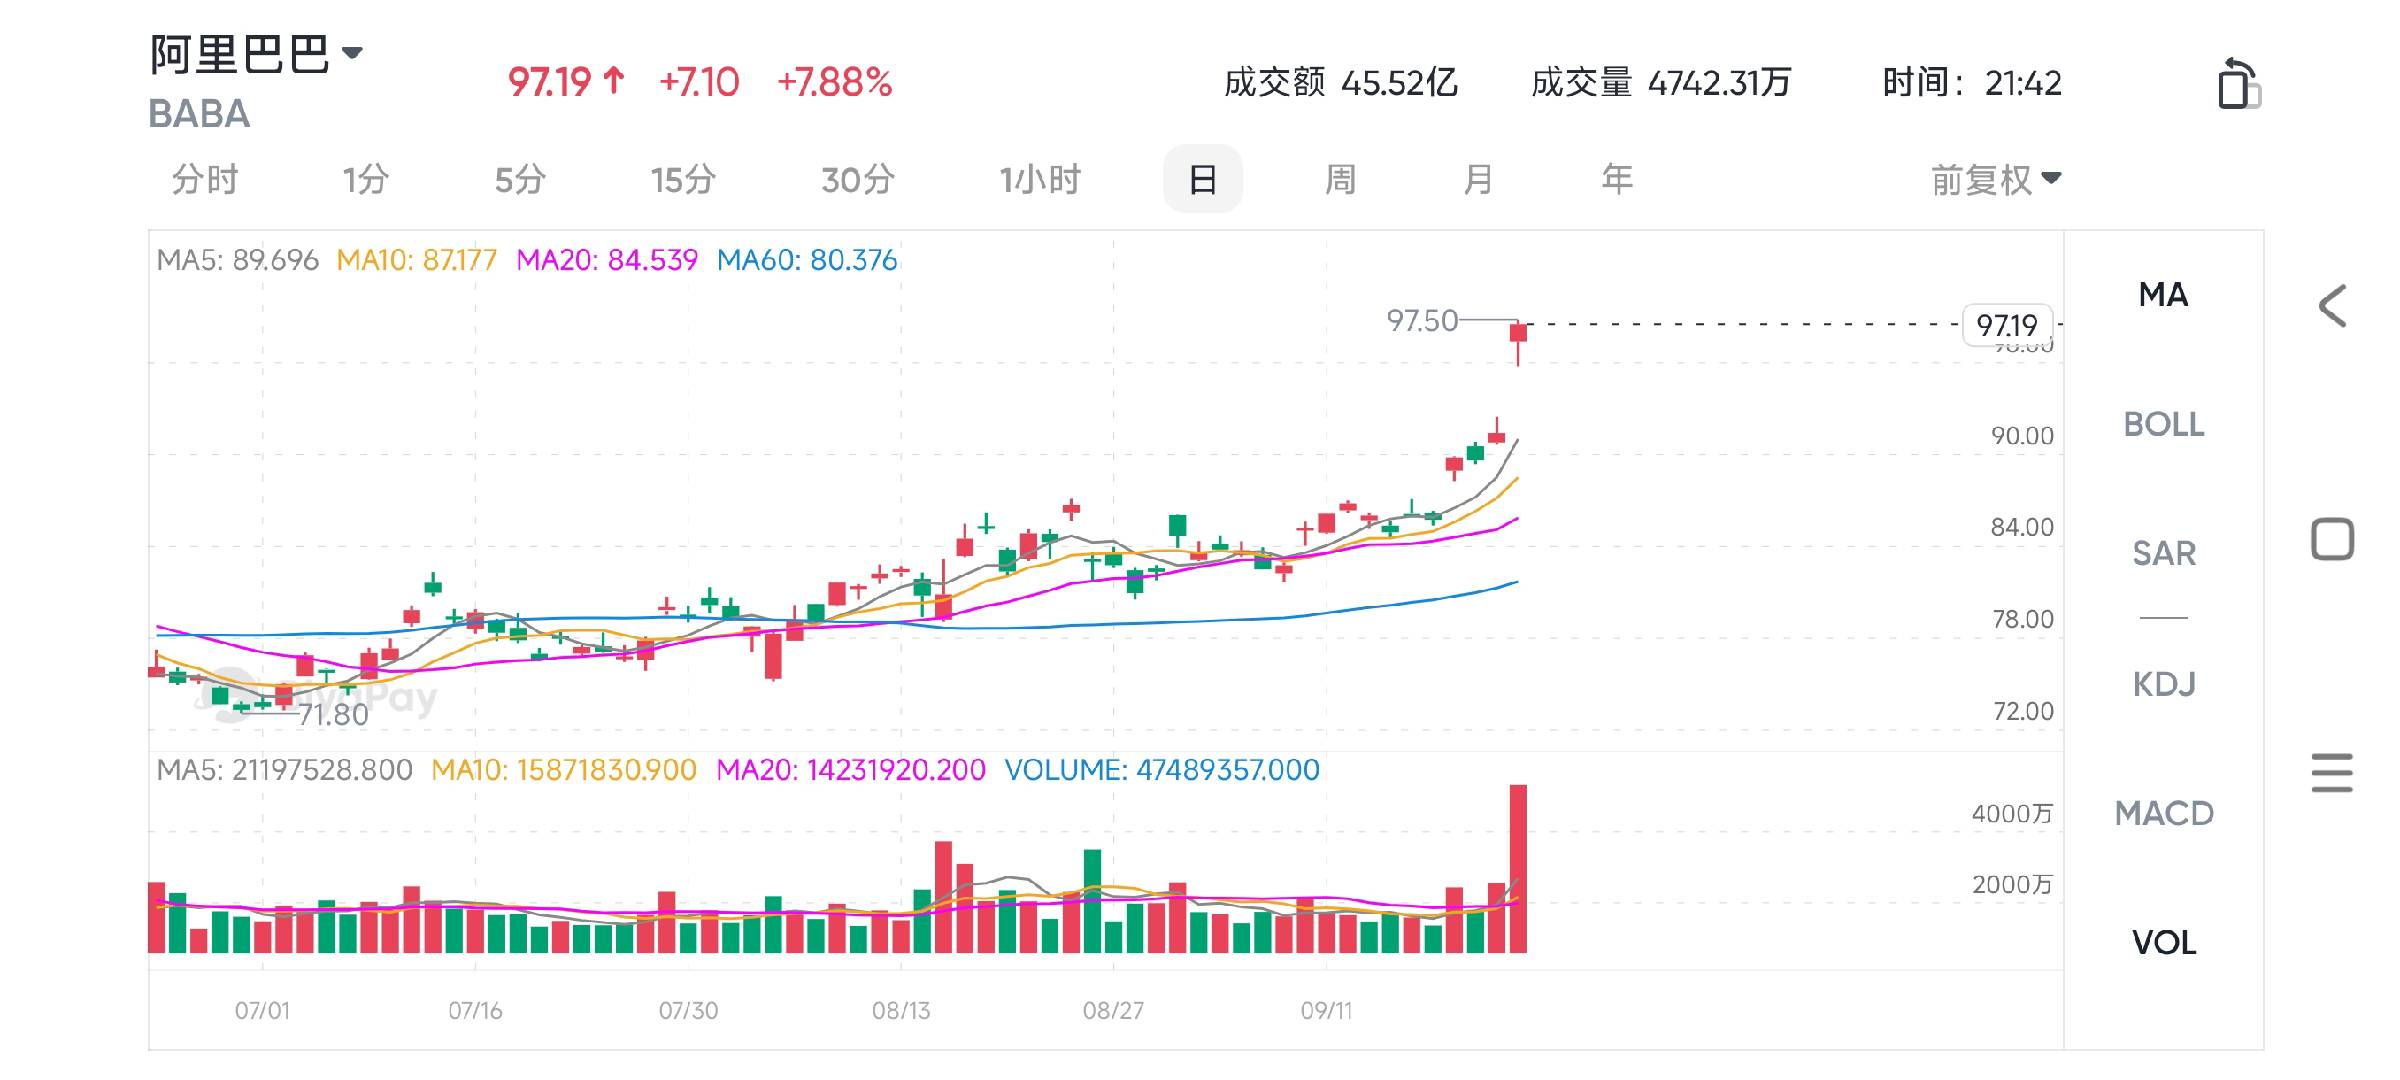The height and width of the screenshot is (1080, 2400).
Task: Open the 阿里巴巴 stock selector dropdown
Action: coord(256,54)
